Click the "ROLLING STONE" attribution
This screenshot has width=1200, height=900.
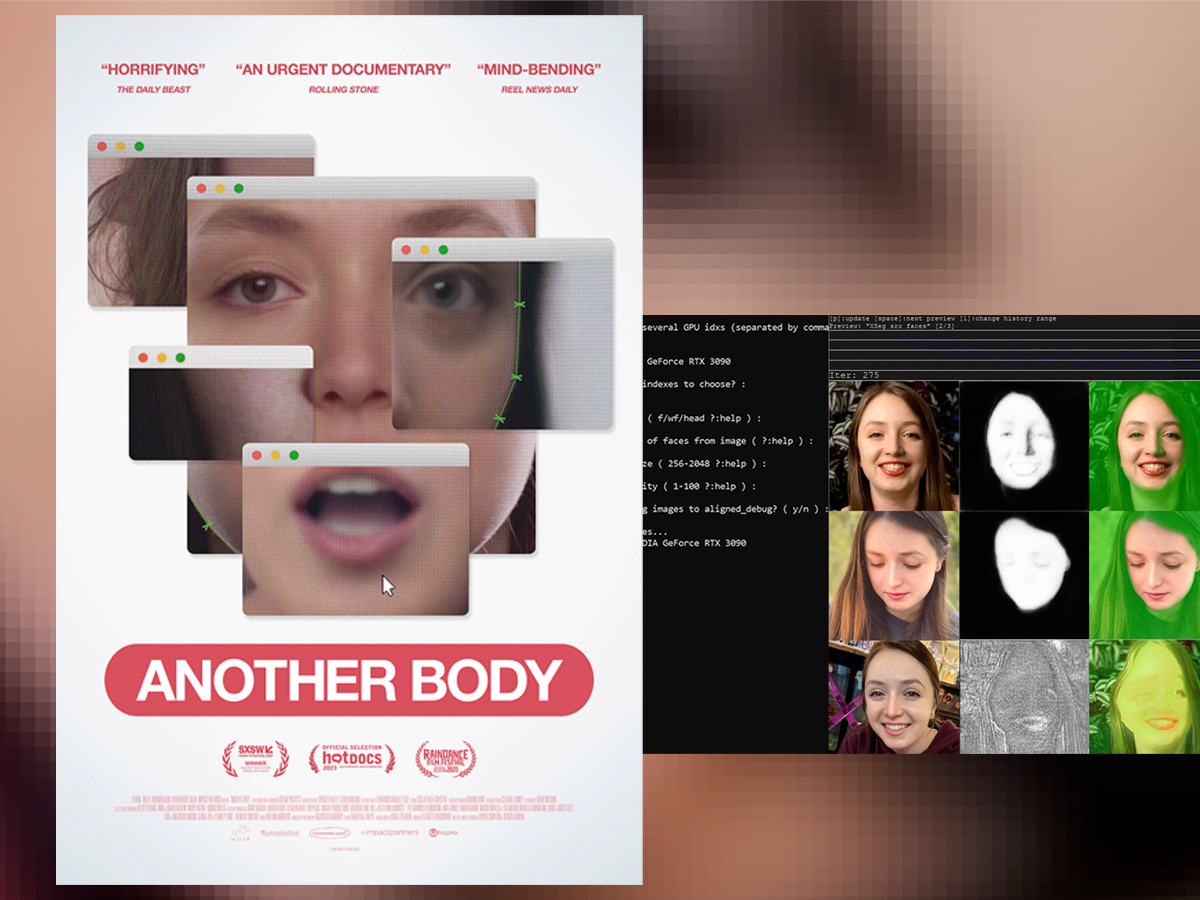(x=343, y=90)
